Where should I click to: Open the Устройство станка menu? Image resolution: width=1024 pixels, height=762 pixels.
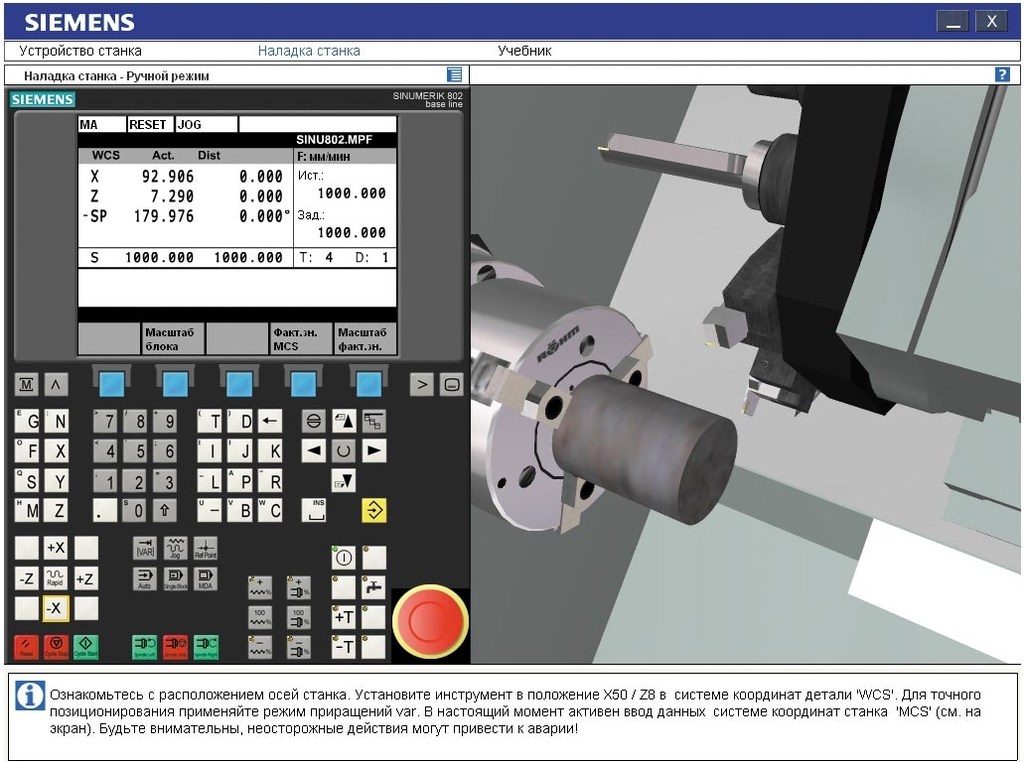pyautogui.click(x=80, y=51)
